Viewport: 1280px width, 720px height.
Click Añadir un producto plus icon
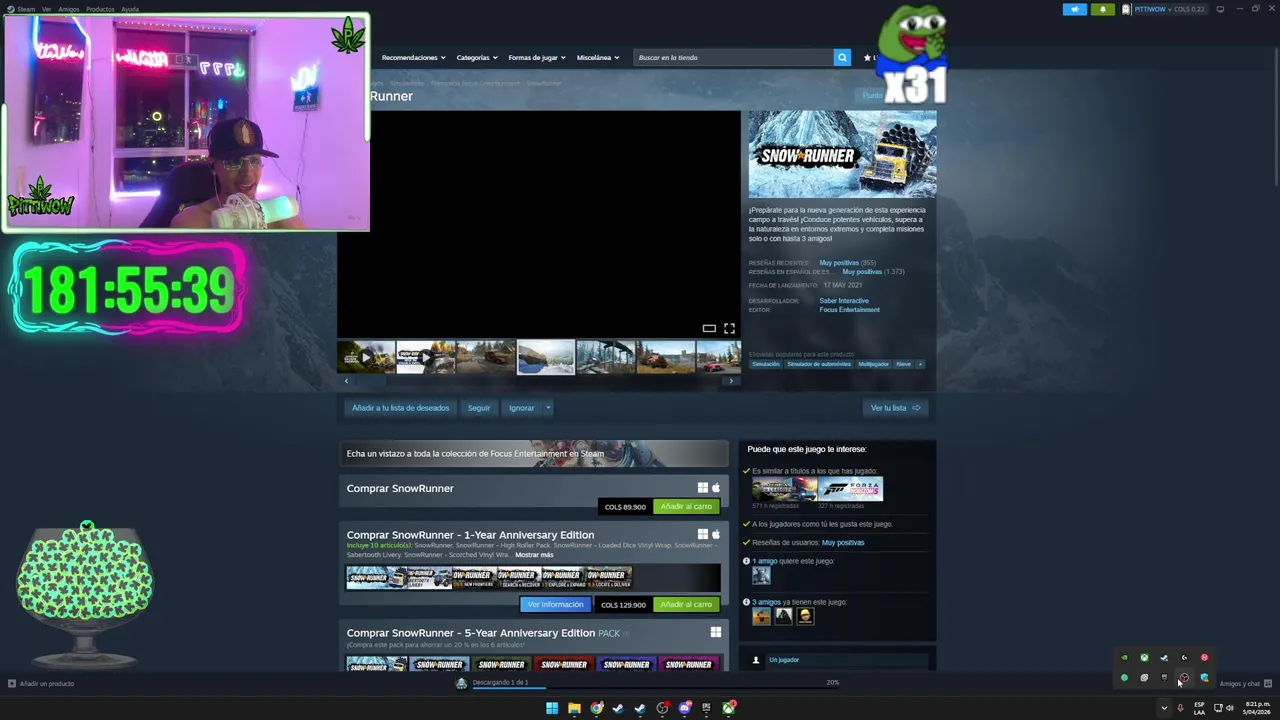12,684
